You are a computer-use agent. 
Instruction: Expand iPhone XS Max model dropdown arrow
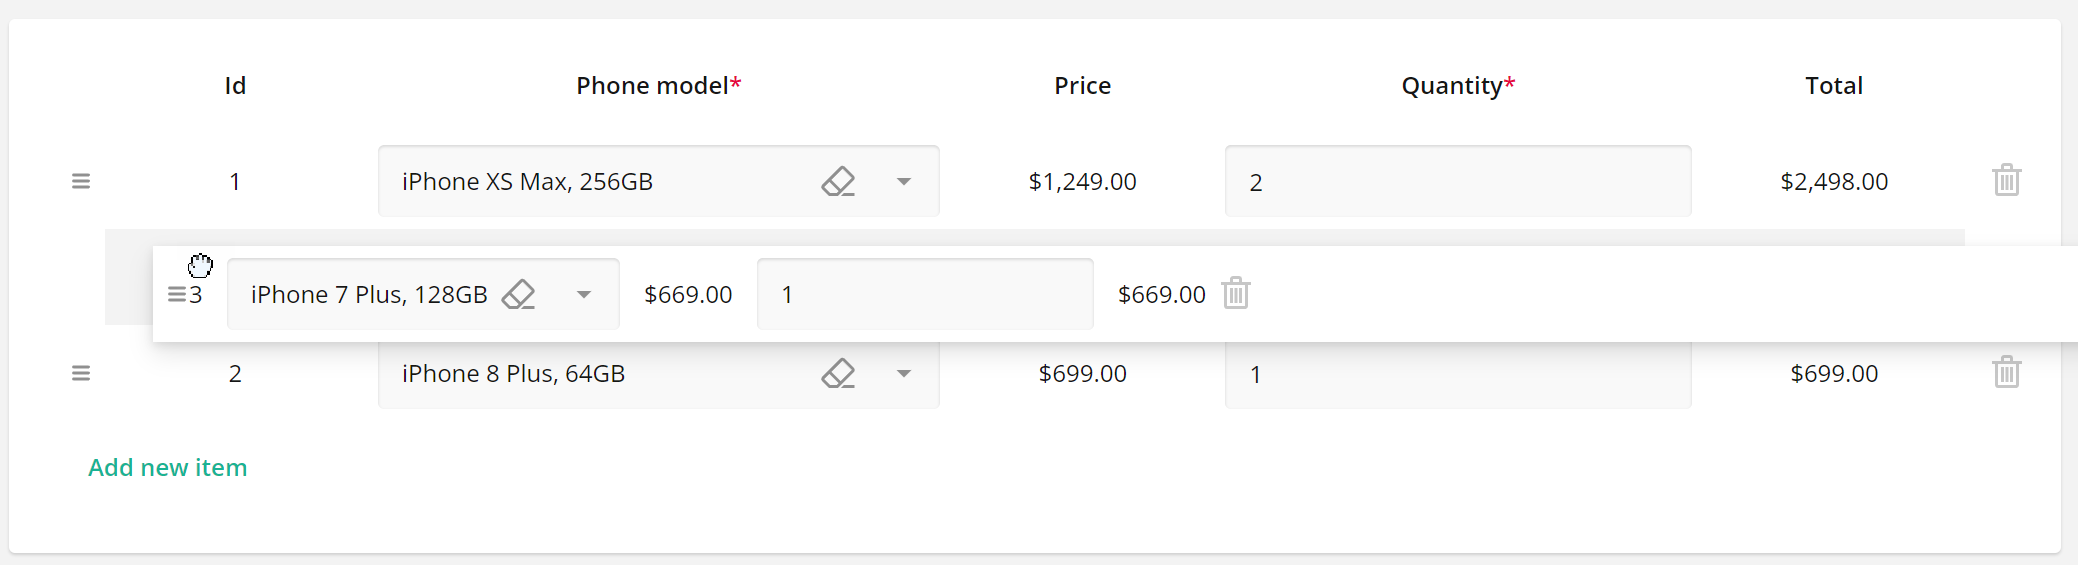904,181
